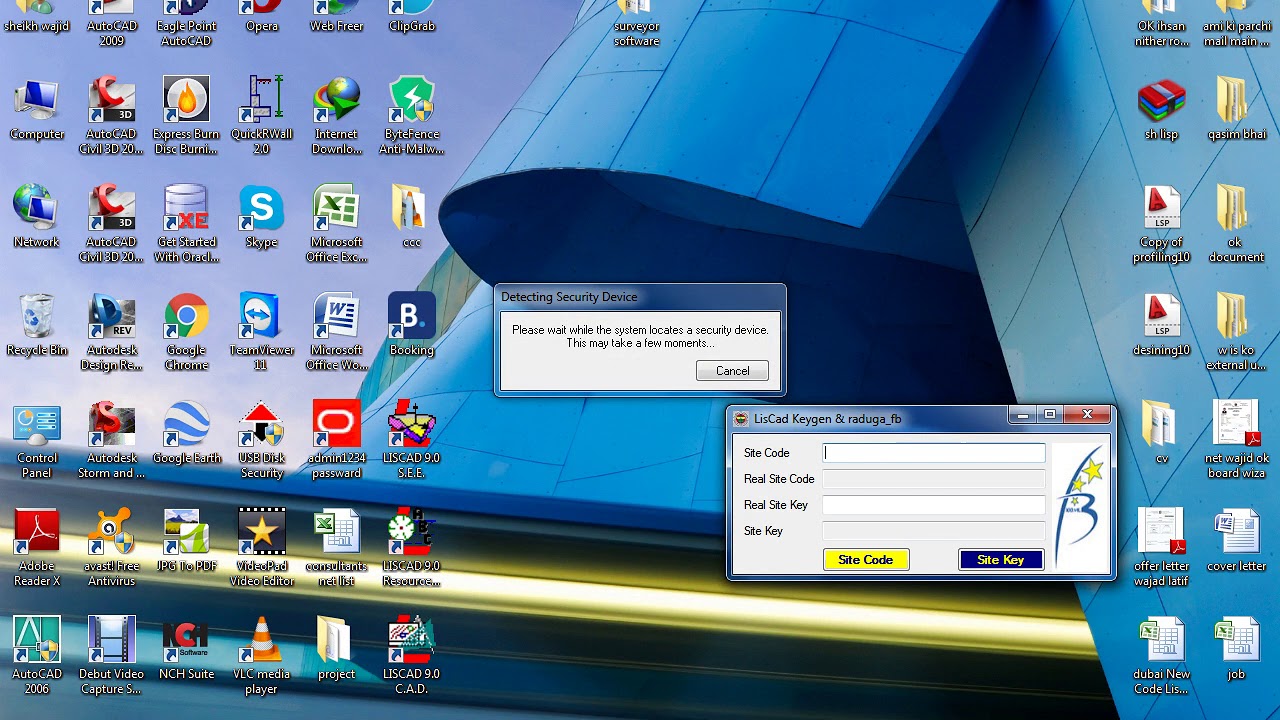Launch Autodesk Design Review shortcut
Viewport: 1280px width, 720px height.
tap(112, 332)
